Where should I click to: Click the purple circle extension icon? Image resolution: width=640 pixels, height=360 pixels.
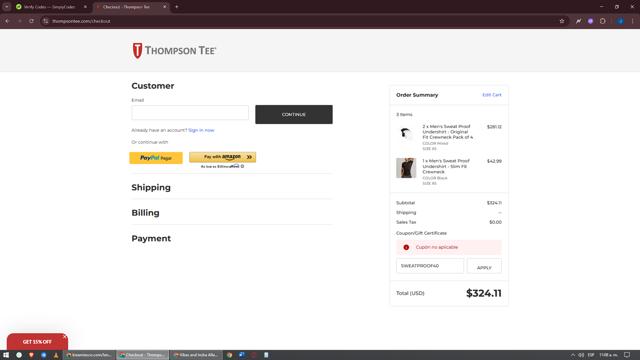tap(591, 21)
